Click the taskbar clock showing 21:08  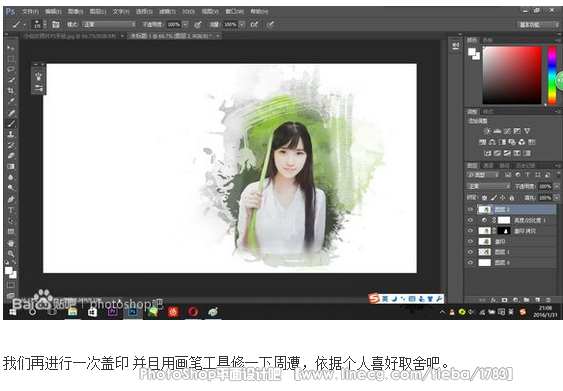[545, 311]
